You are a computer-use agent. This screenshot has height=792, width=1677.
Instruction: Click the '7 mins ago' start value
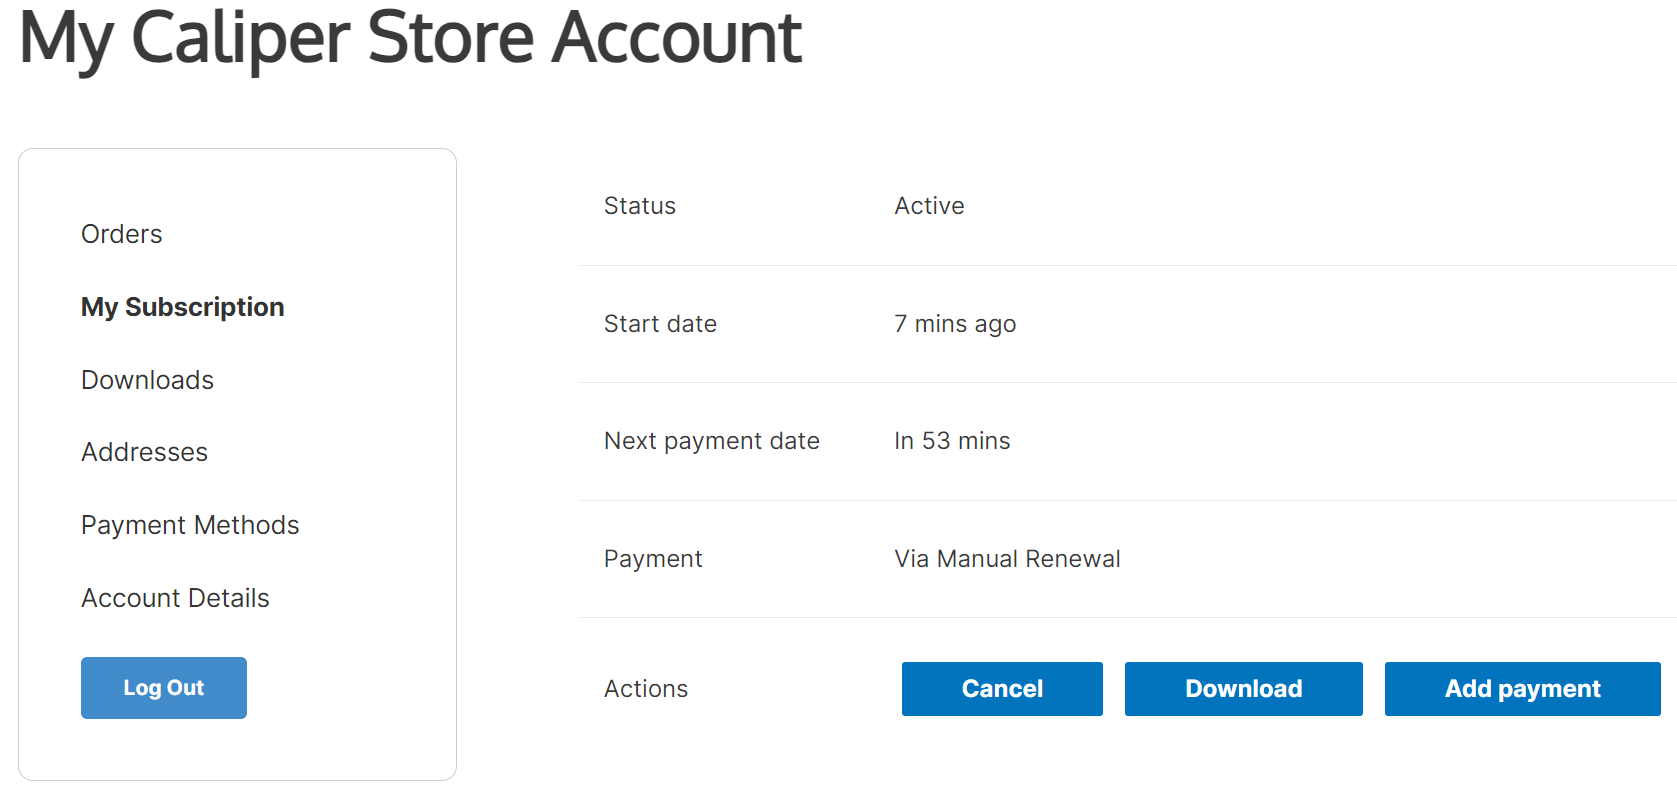(x=955, y=324)
